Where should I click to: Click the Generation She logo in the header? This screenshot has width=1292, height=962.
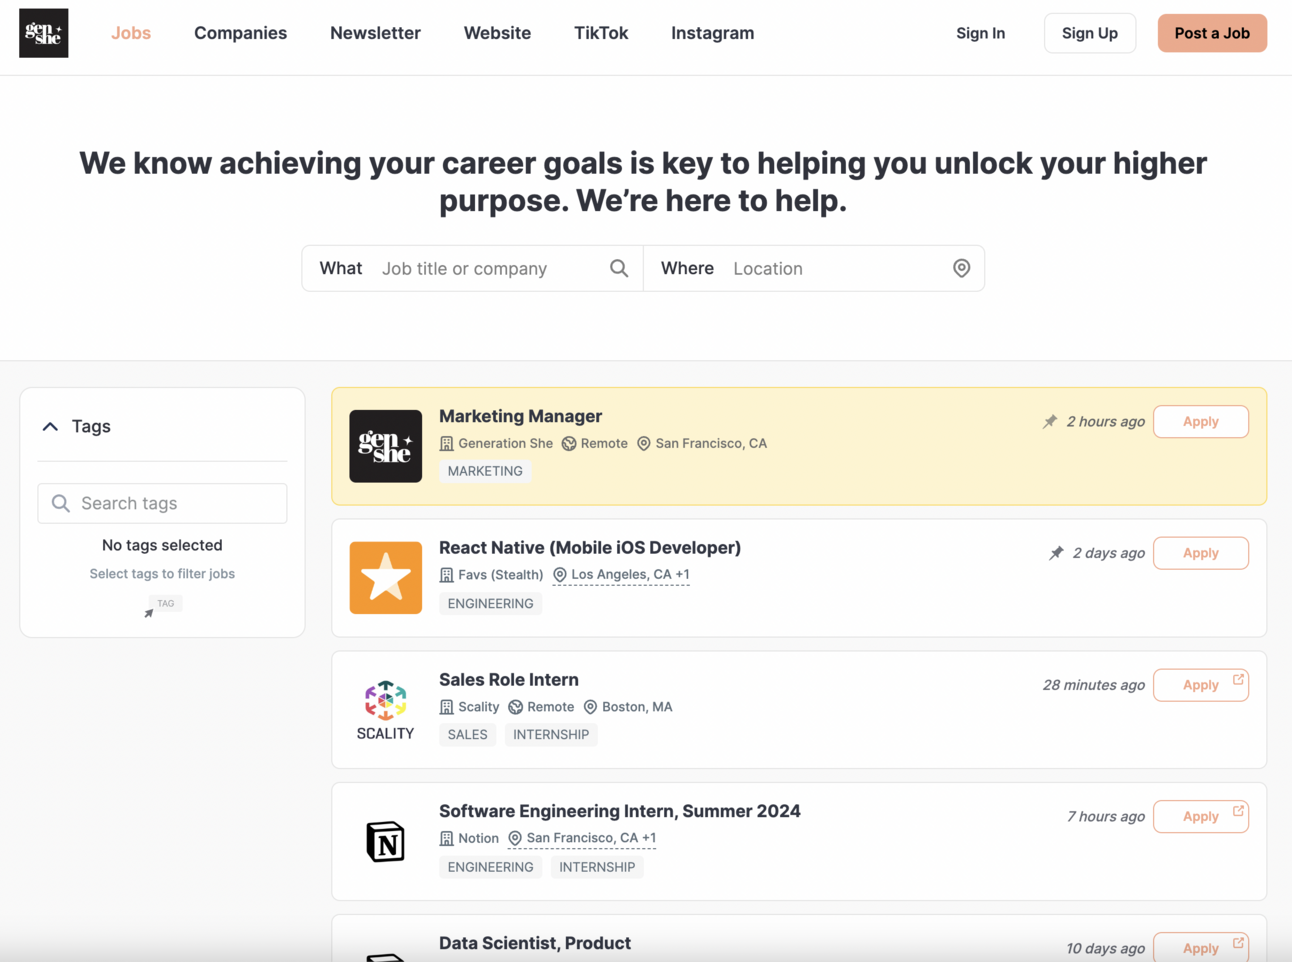(x=43, y=32)
